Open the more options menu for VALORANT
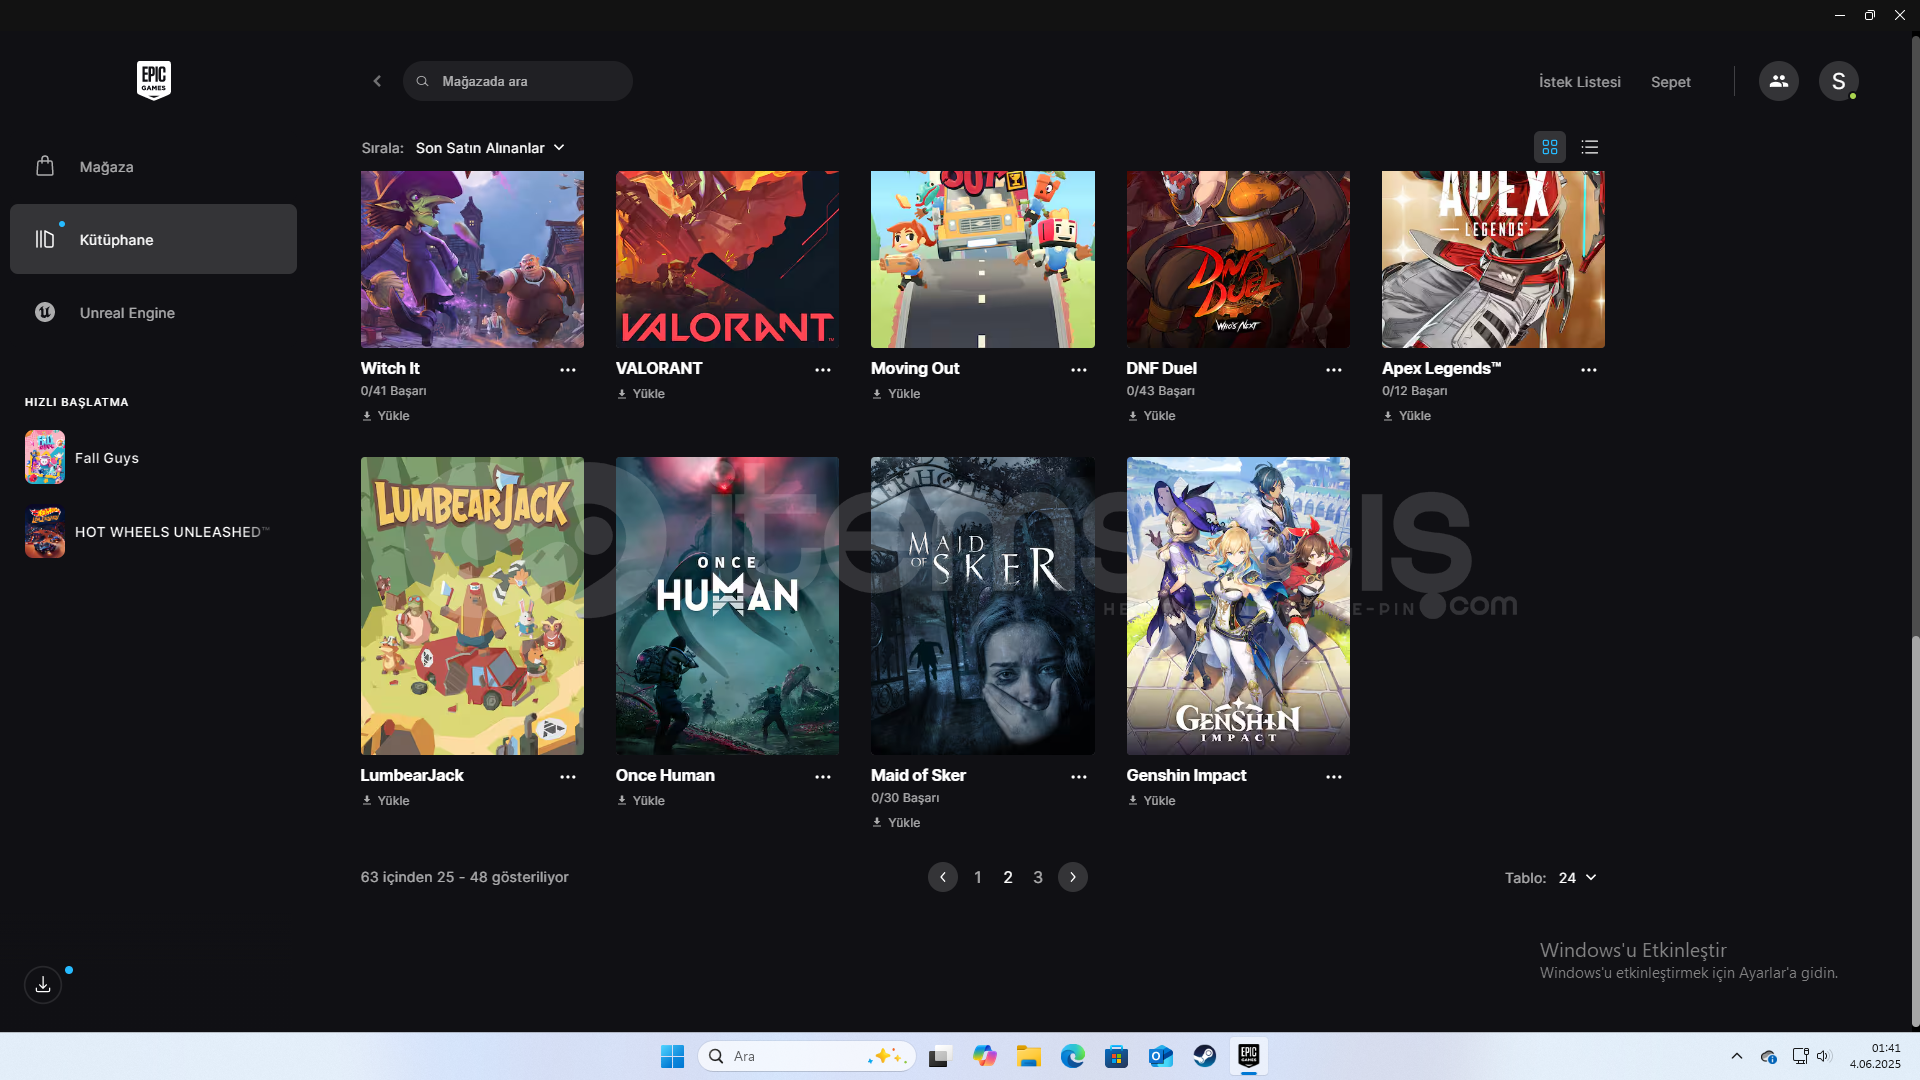 coord(822,370)
